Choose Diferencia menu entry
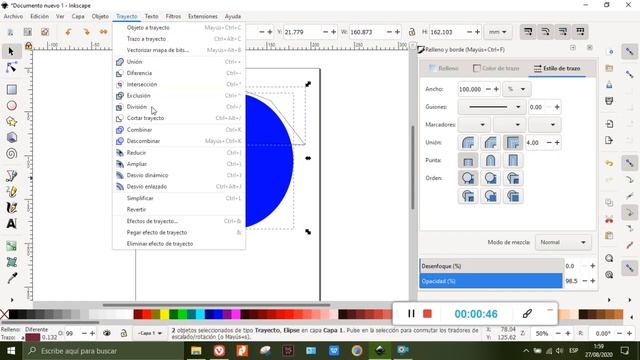Image resolution: width=640 pixels, height=360 pixels. 179,73
